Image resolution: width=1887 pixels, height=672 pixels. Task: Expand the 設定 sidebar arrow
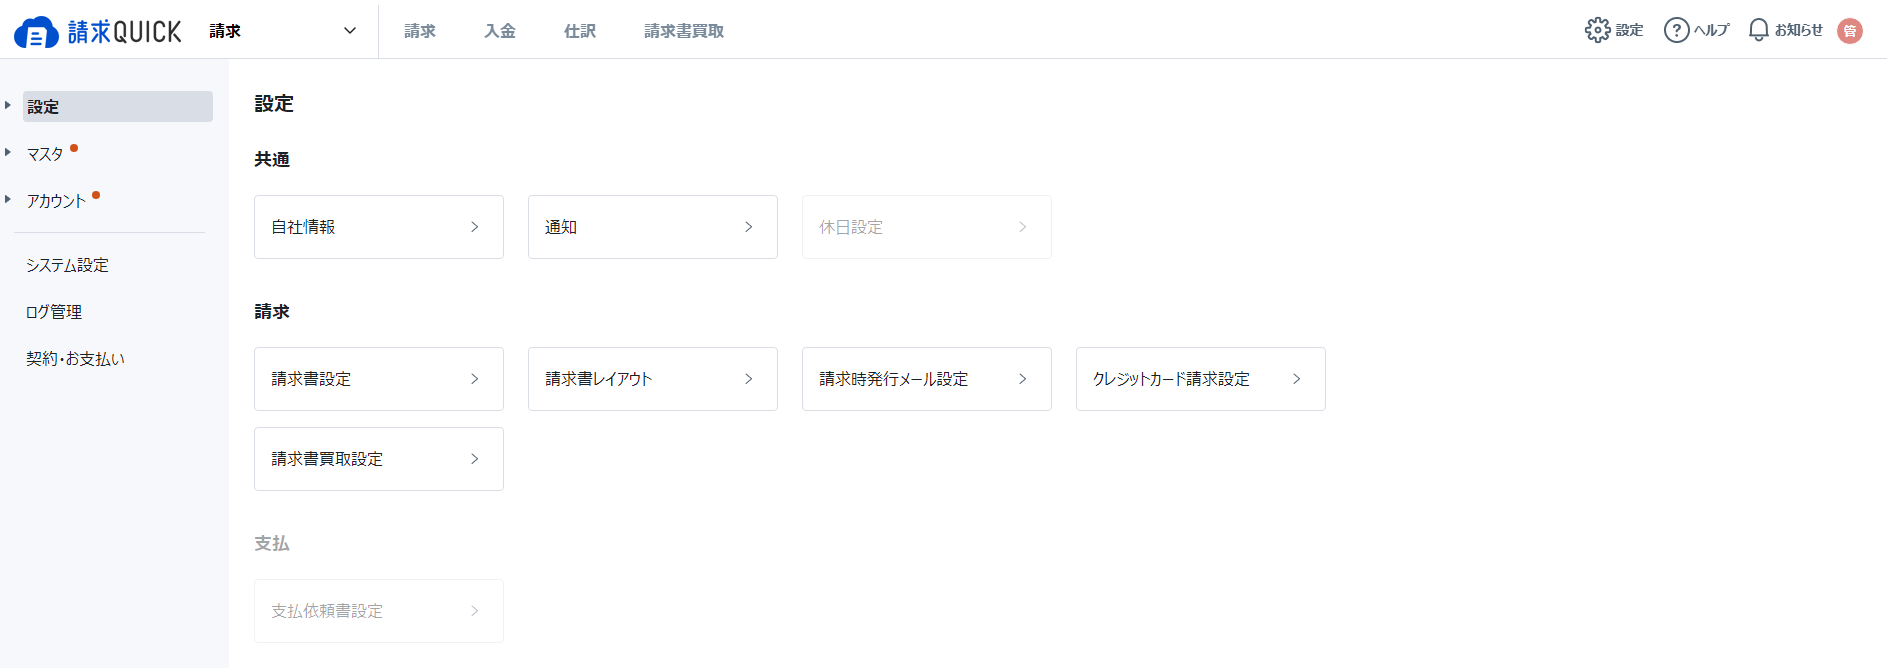pos(8,105)
